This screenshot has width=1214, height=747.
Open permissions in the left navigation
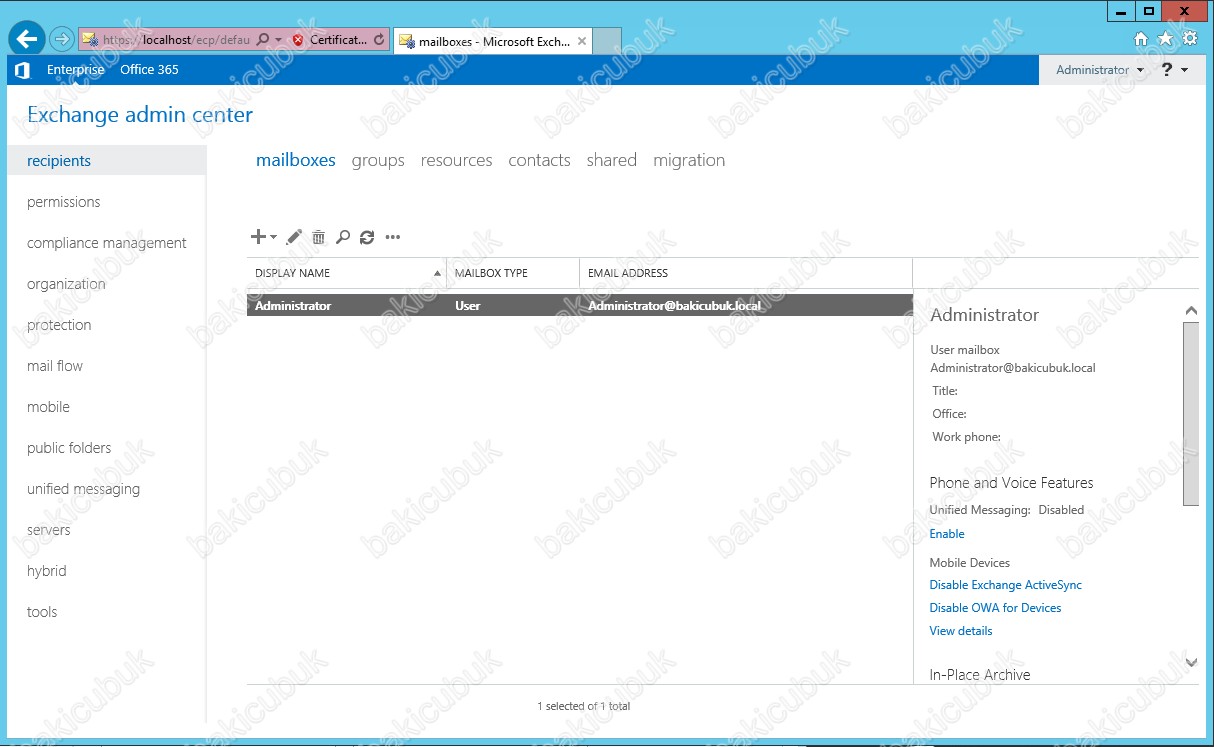64,202
